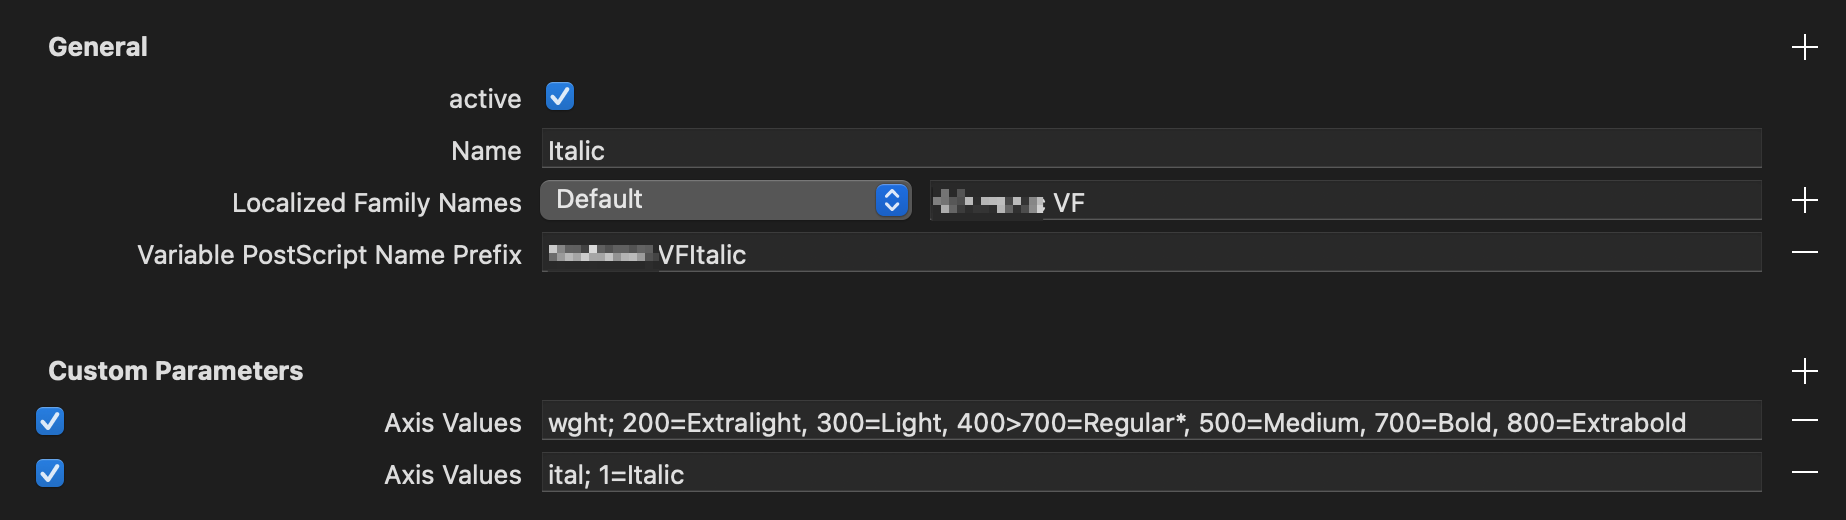The height and width of the screenshot is (520, 1846).
Task: Select the Axis Values label in wght row
Action: (452, 423)
